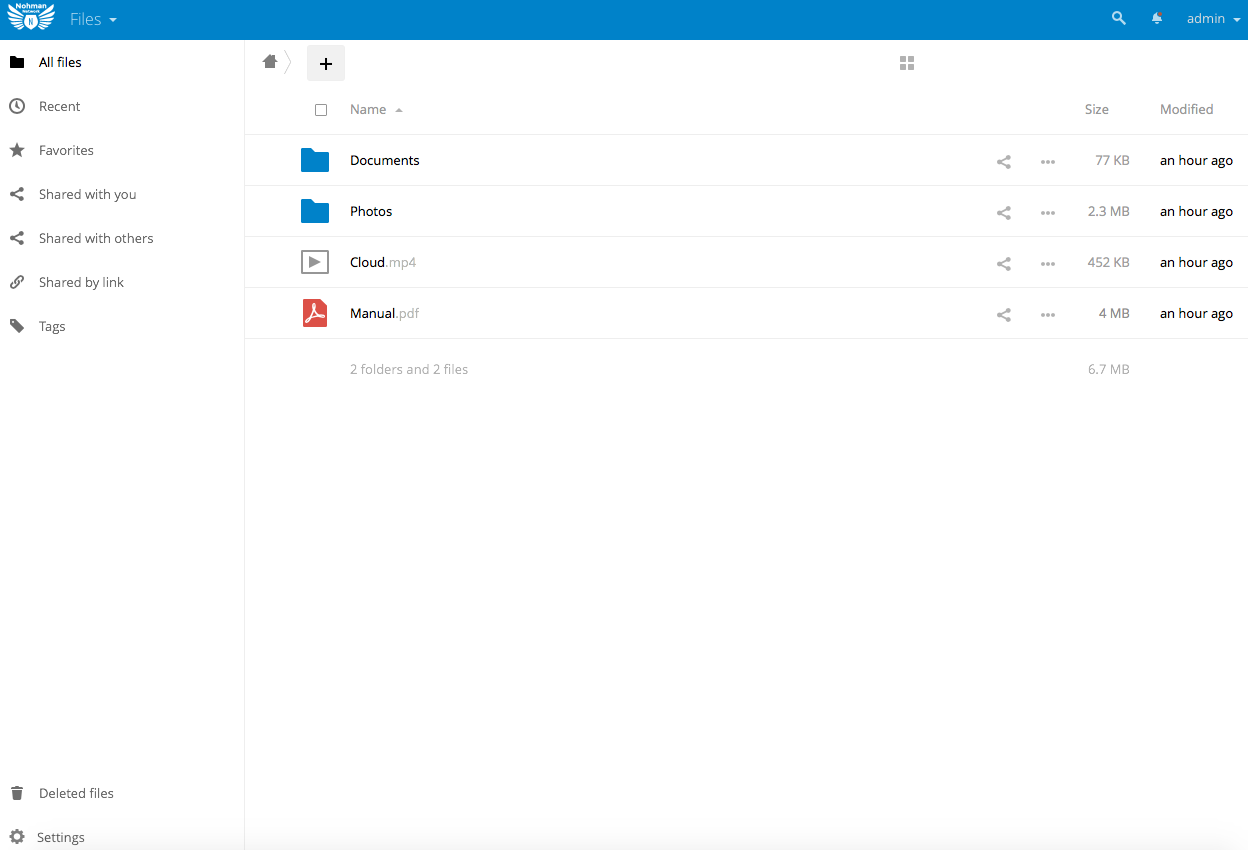
Task: Expand Settings in the sidebar
Action: (x=60, y=837)
